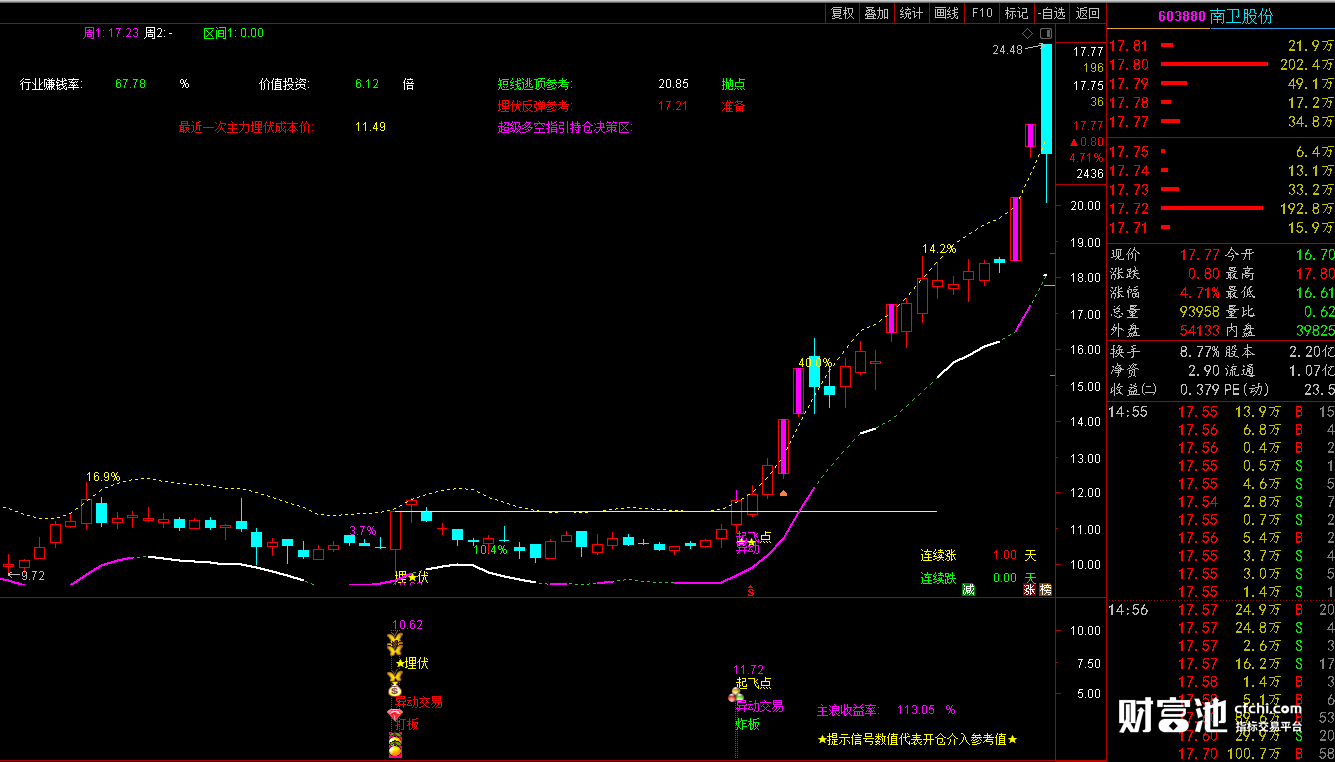Screen dimensions: 1335x762
Task: Click the red 涨 badge
Action: tap(1029, 590)
